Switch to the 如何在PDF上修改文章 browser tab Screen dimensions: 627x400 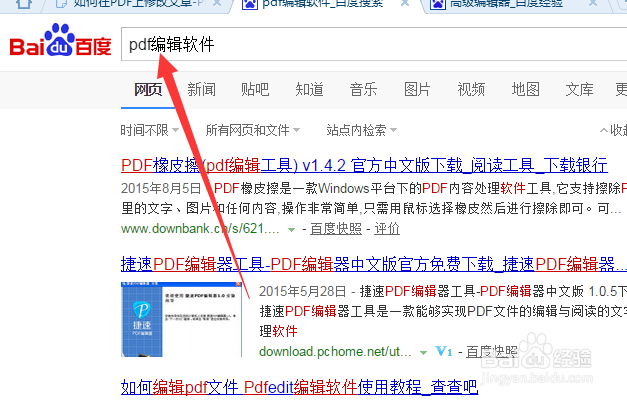[x=138, y=4]
